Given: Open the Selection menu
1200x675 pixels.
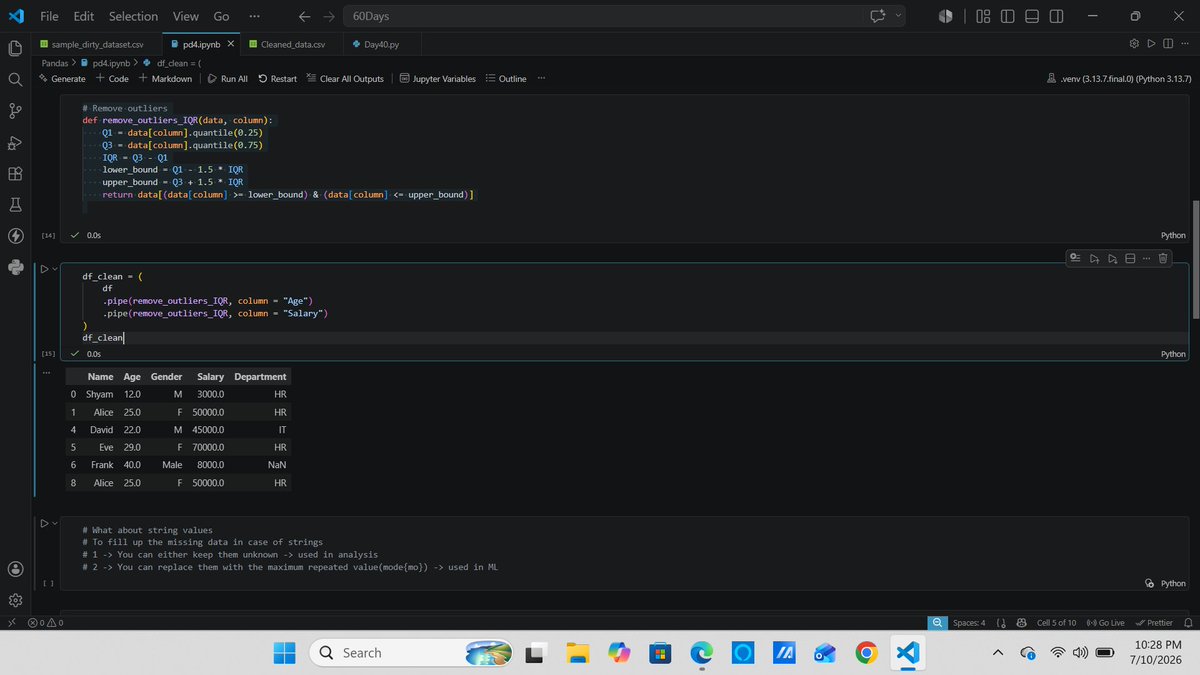Looking at the screenshot, I should tap(133, 16).
